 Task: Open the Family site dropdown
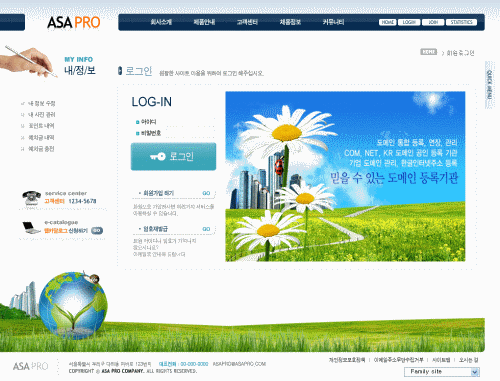pyautogui.click(x=442, y=372)
